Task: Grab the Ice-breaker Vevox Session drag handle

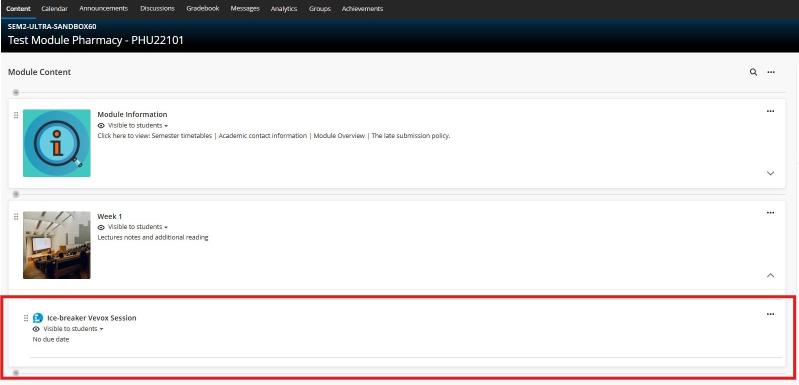Action: [26, 318]
